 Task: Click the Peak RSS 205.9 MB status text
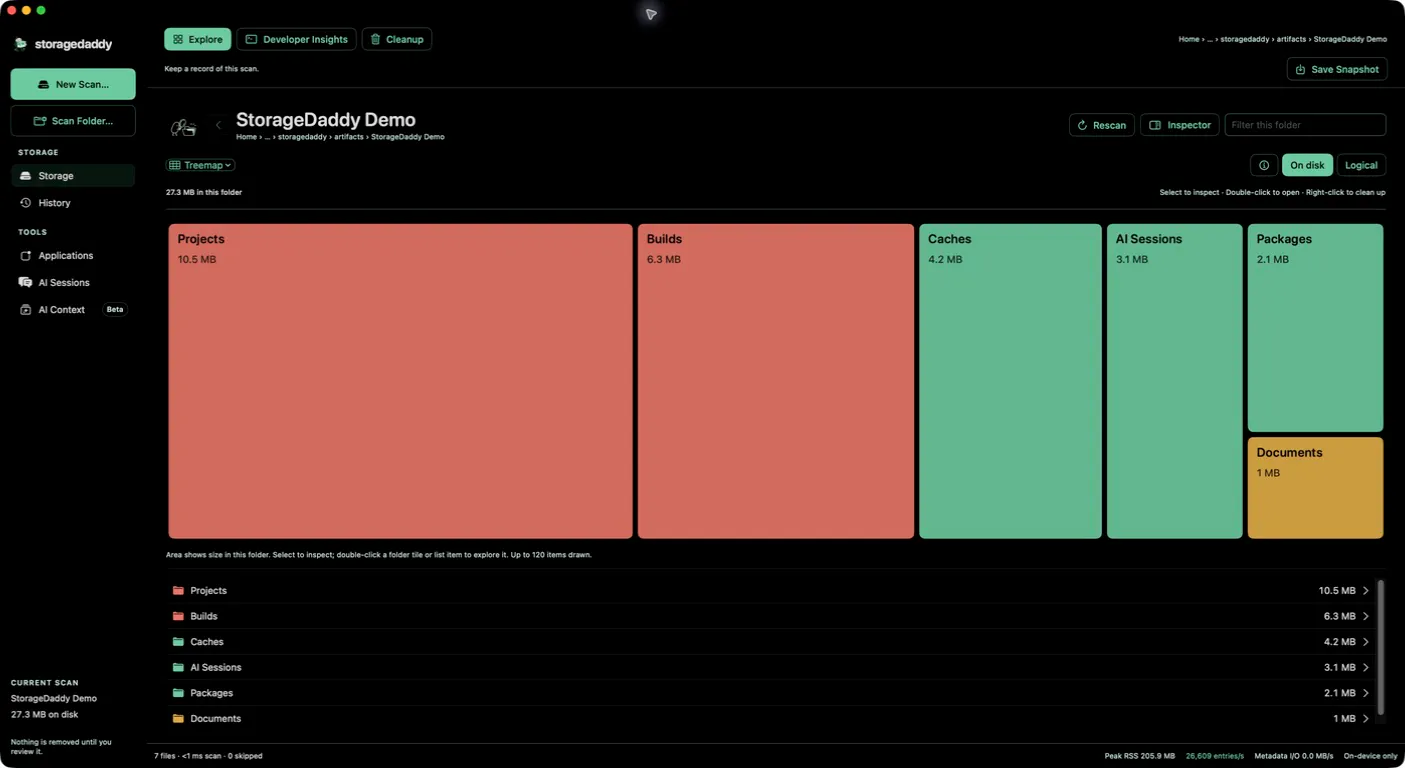pos(1140,756)
